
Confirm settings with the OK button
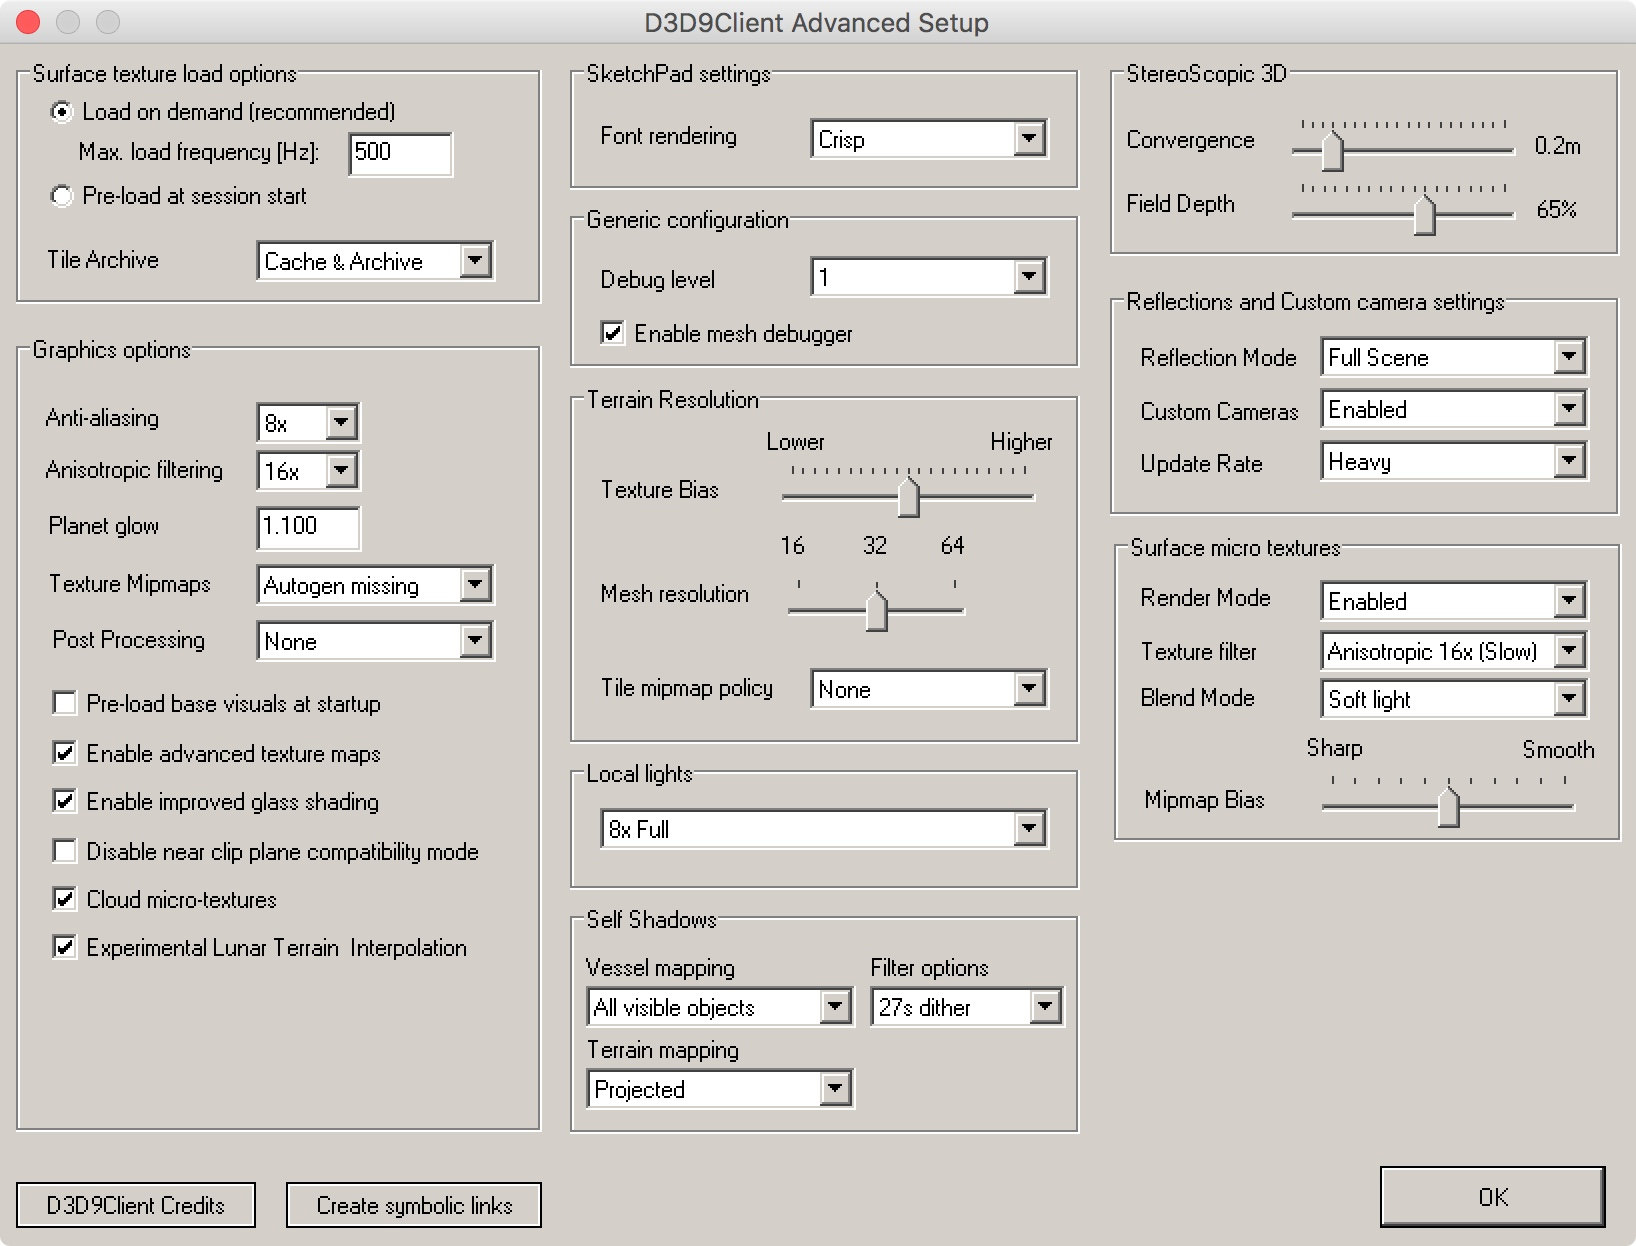(x=1492, y=1197)
